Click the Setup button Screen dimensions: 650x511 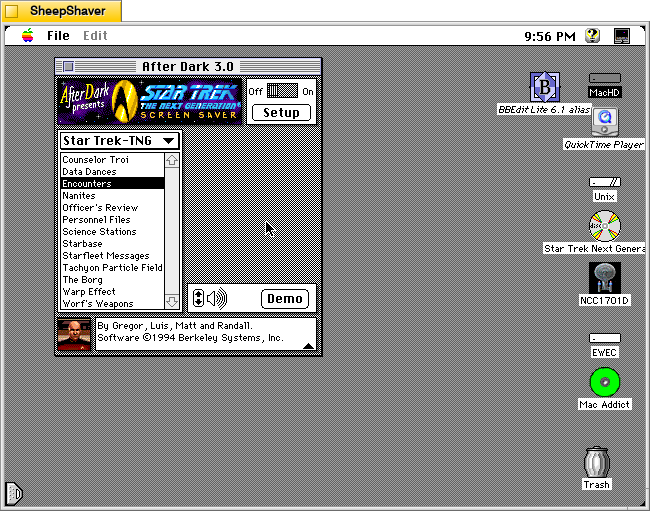281,112
